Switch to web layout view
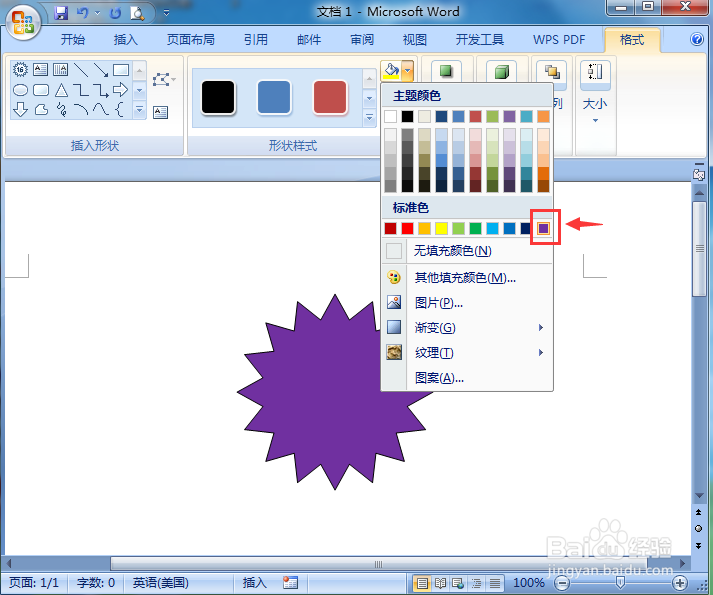This screenshot has width=713, height=595. 458,583
